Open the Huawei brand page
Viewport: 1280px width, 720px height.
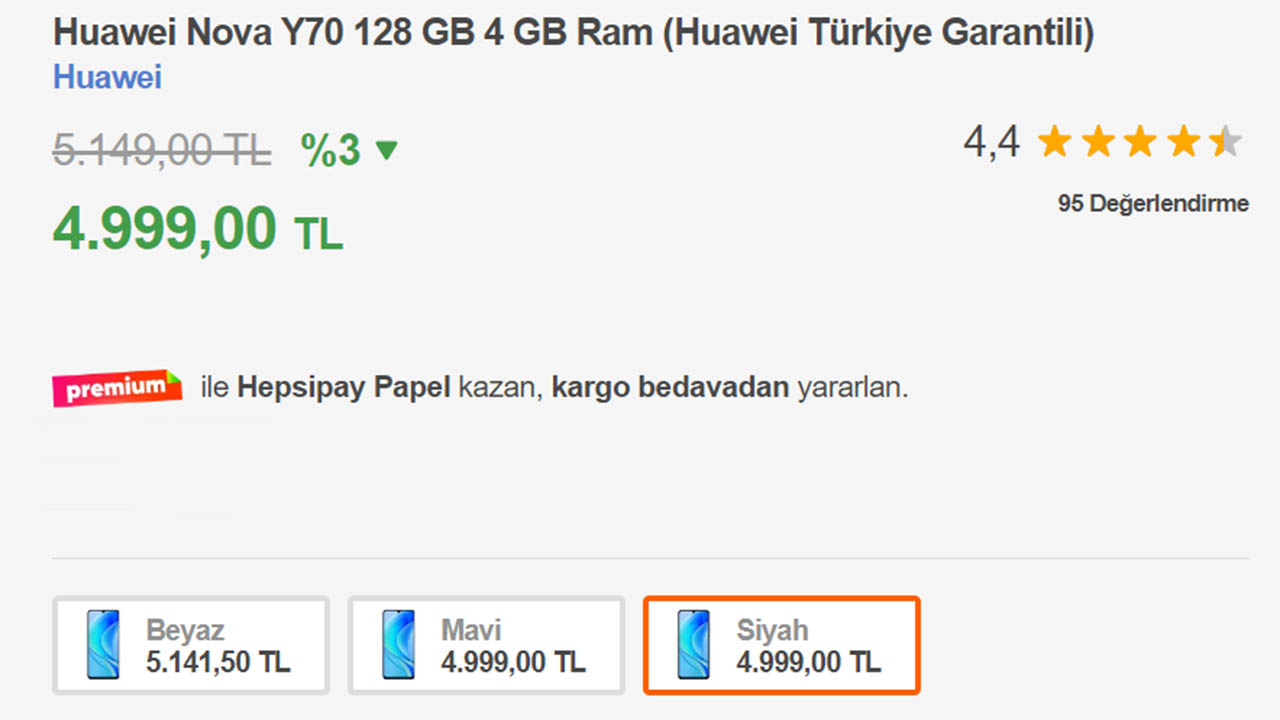click(x=106, y=77)
